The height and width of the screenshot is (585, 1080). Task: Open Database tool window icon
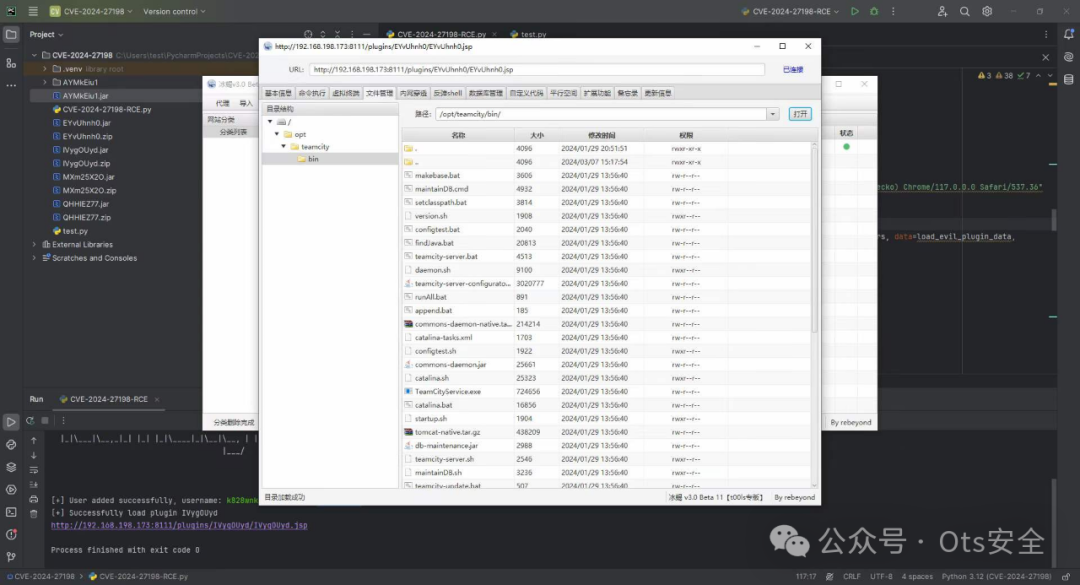[x=1068, y=80]
